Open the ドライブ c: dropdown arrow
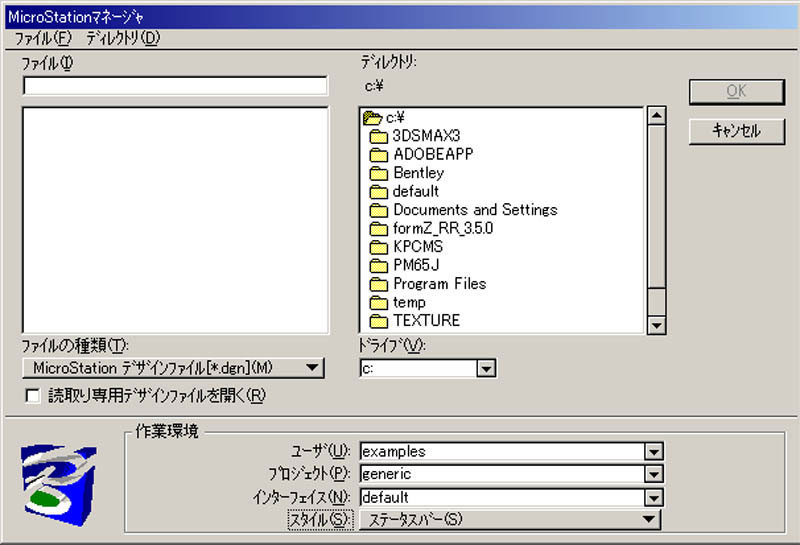The image size is (800, 545). click(486, 368)
